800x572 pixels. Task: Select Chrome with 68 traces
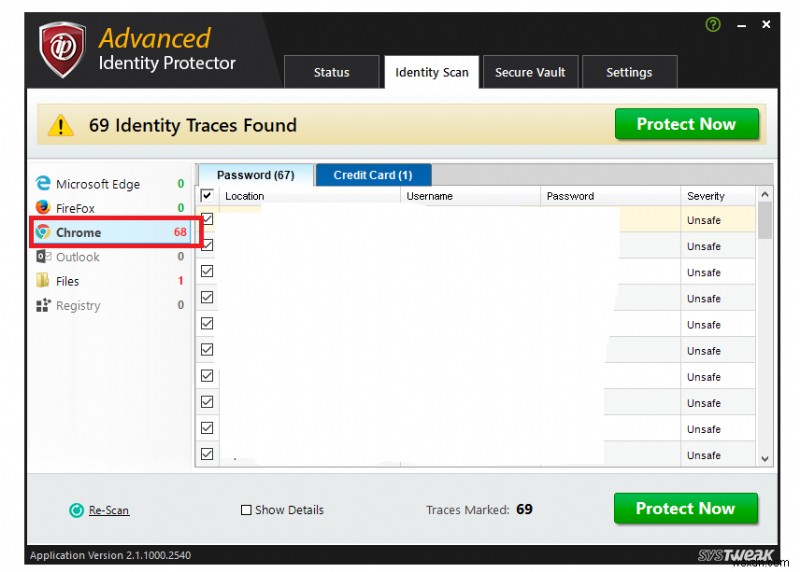click(x=113, y=232)
